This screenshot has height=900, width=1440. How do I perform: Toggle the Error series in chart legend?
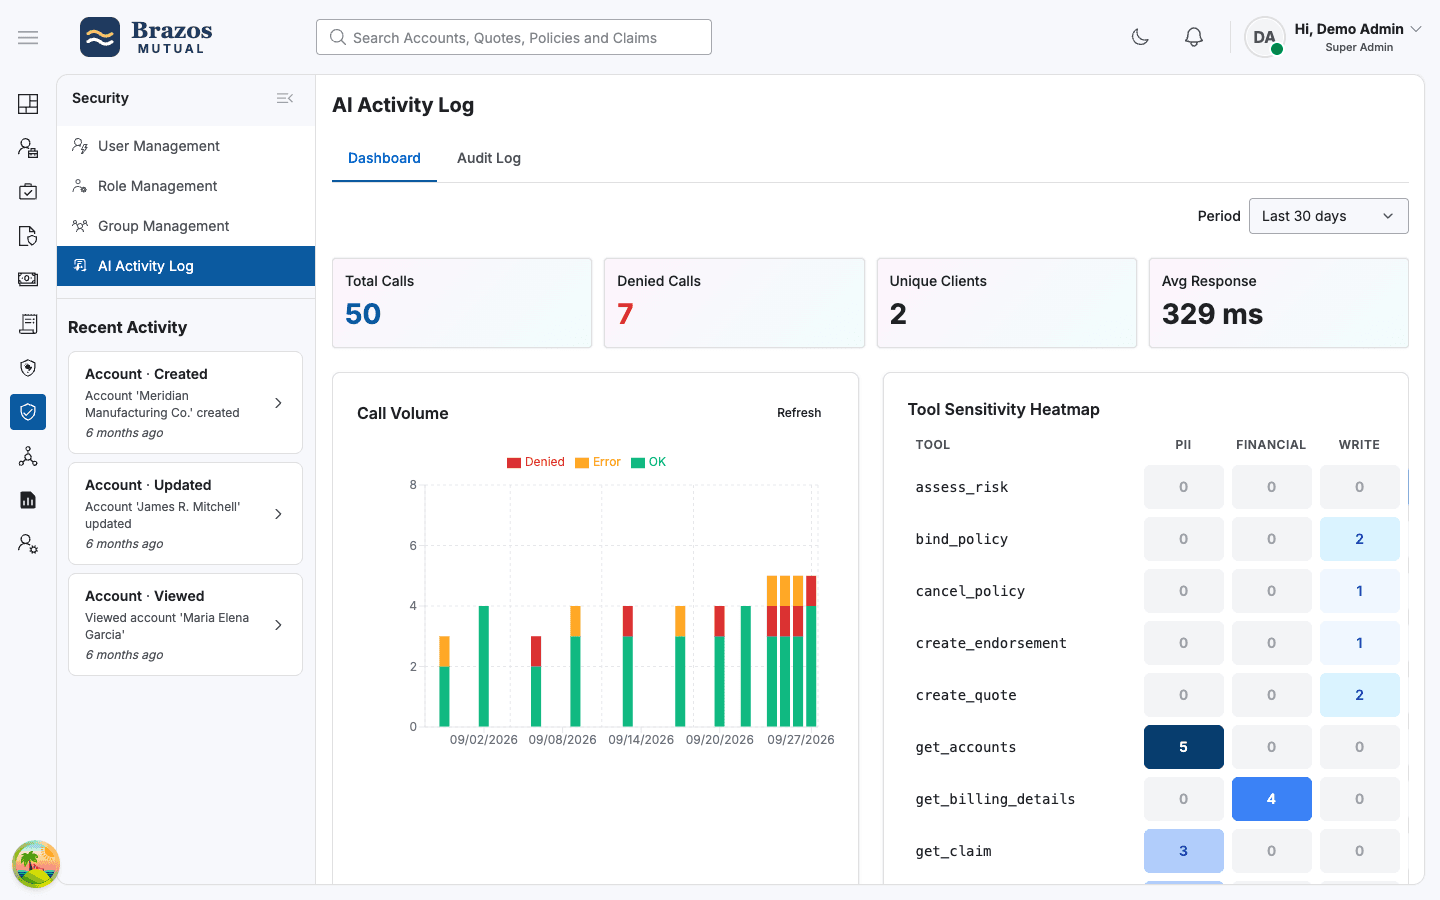pyautogui.click(x=598, y=462)
